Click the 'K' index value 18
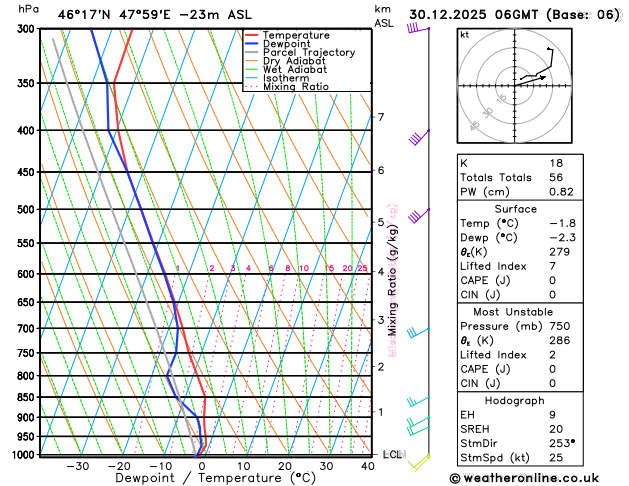 (556, 163)
